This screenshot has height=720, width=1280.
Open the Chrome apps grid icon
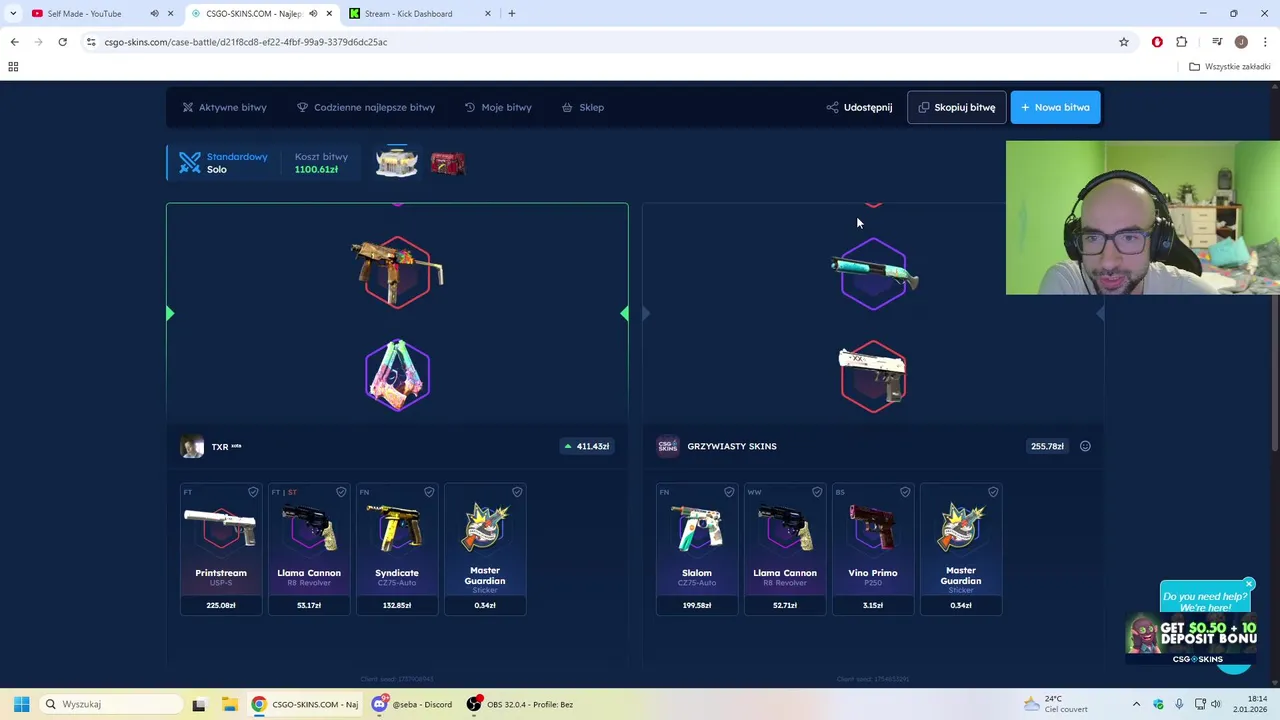(x=13, y=67)
